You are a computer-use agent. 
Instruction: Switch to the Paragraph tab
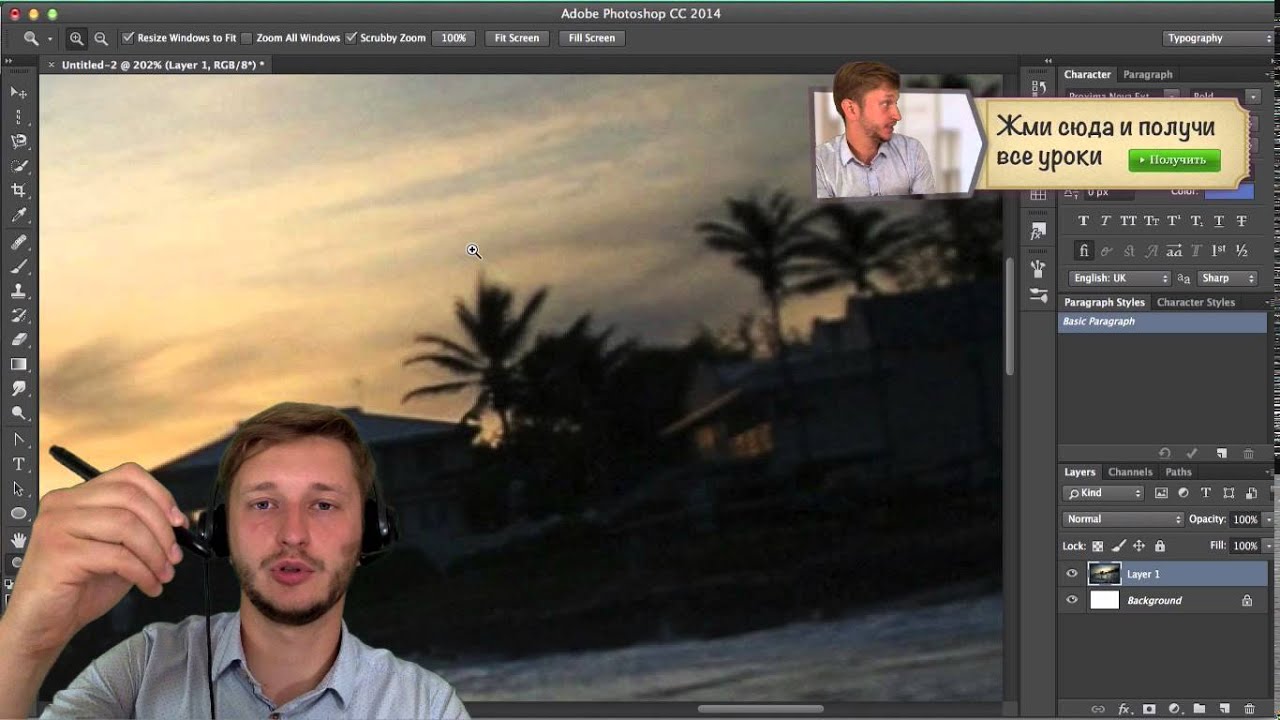pyautogui.click(x=1147, y=74)
